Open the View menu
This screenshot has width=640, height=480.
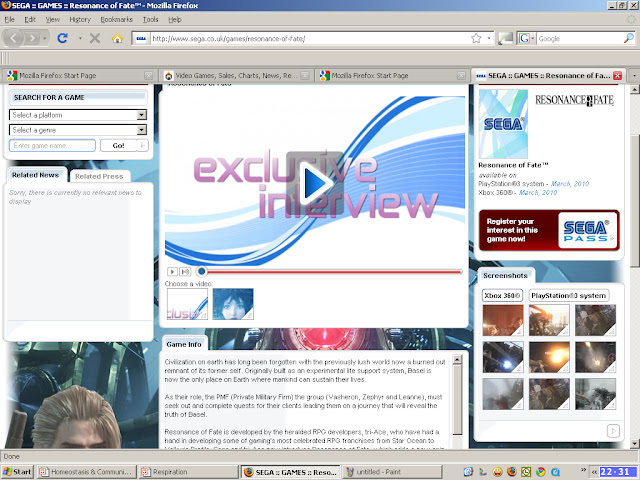(52, 19)
